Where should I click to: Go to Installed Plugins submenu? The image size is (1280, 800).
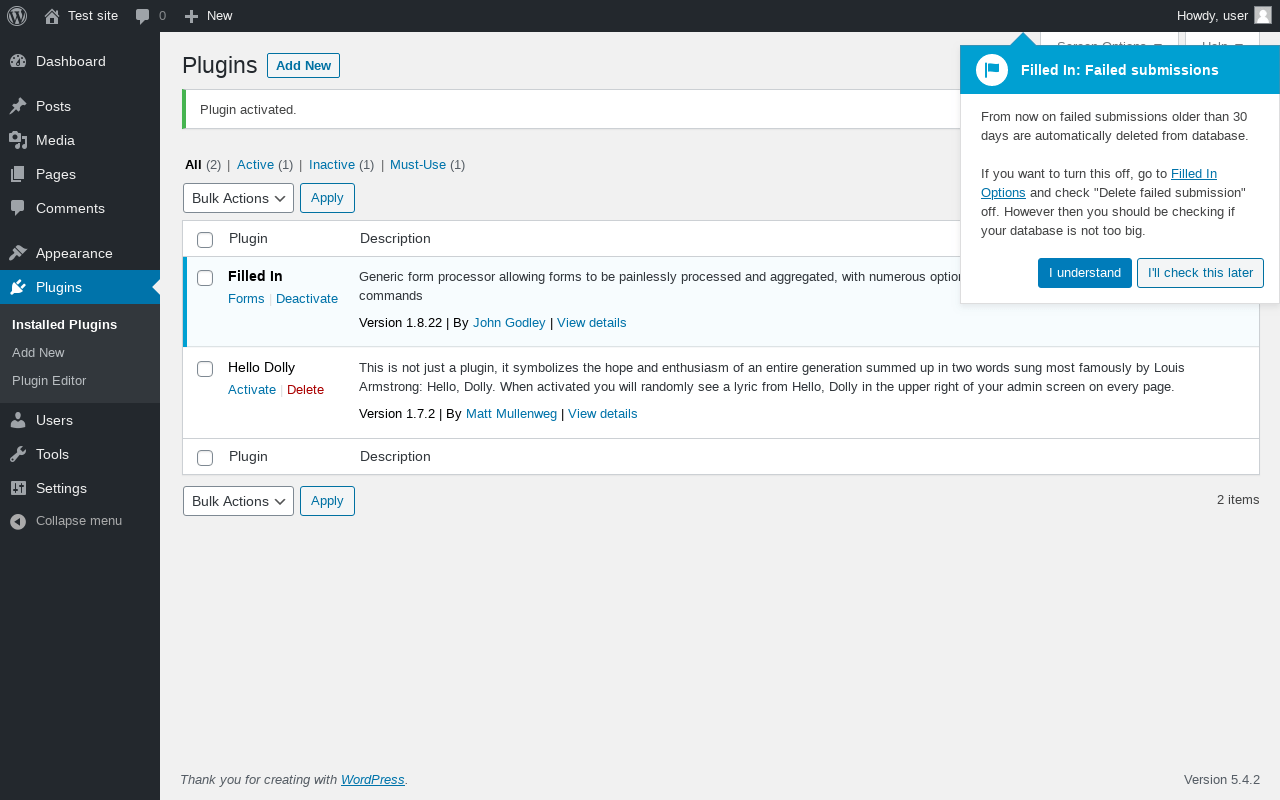(x=64, y=324)
